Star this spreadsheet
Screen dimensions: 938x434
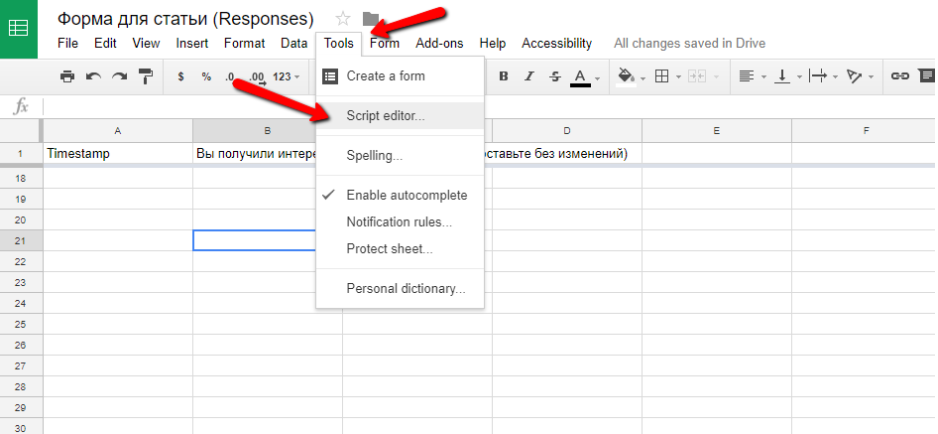[x=343, y=18]
